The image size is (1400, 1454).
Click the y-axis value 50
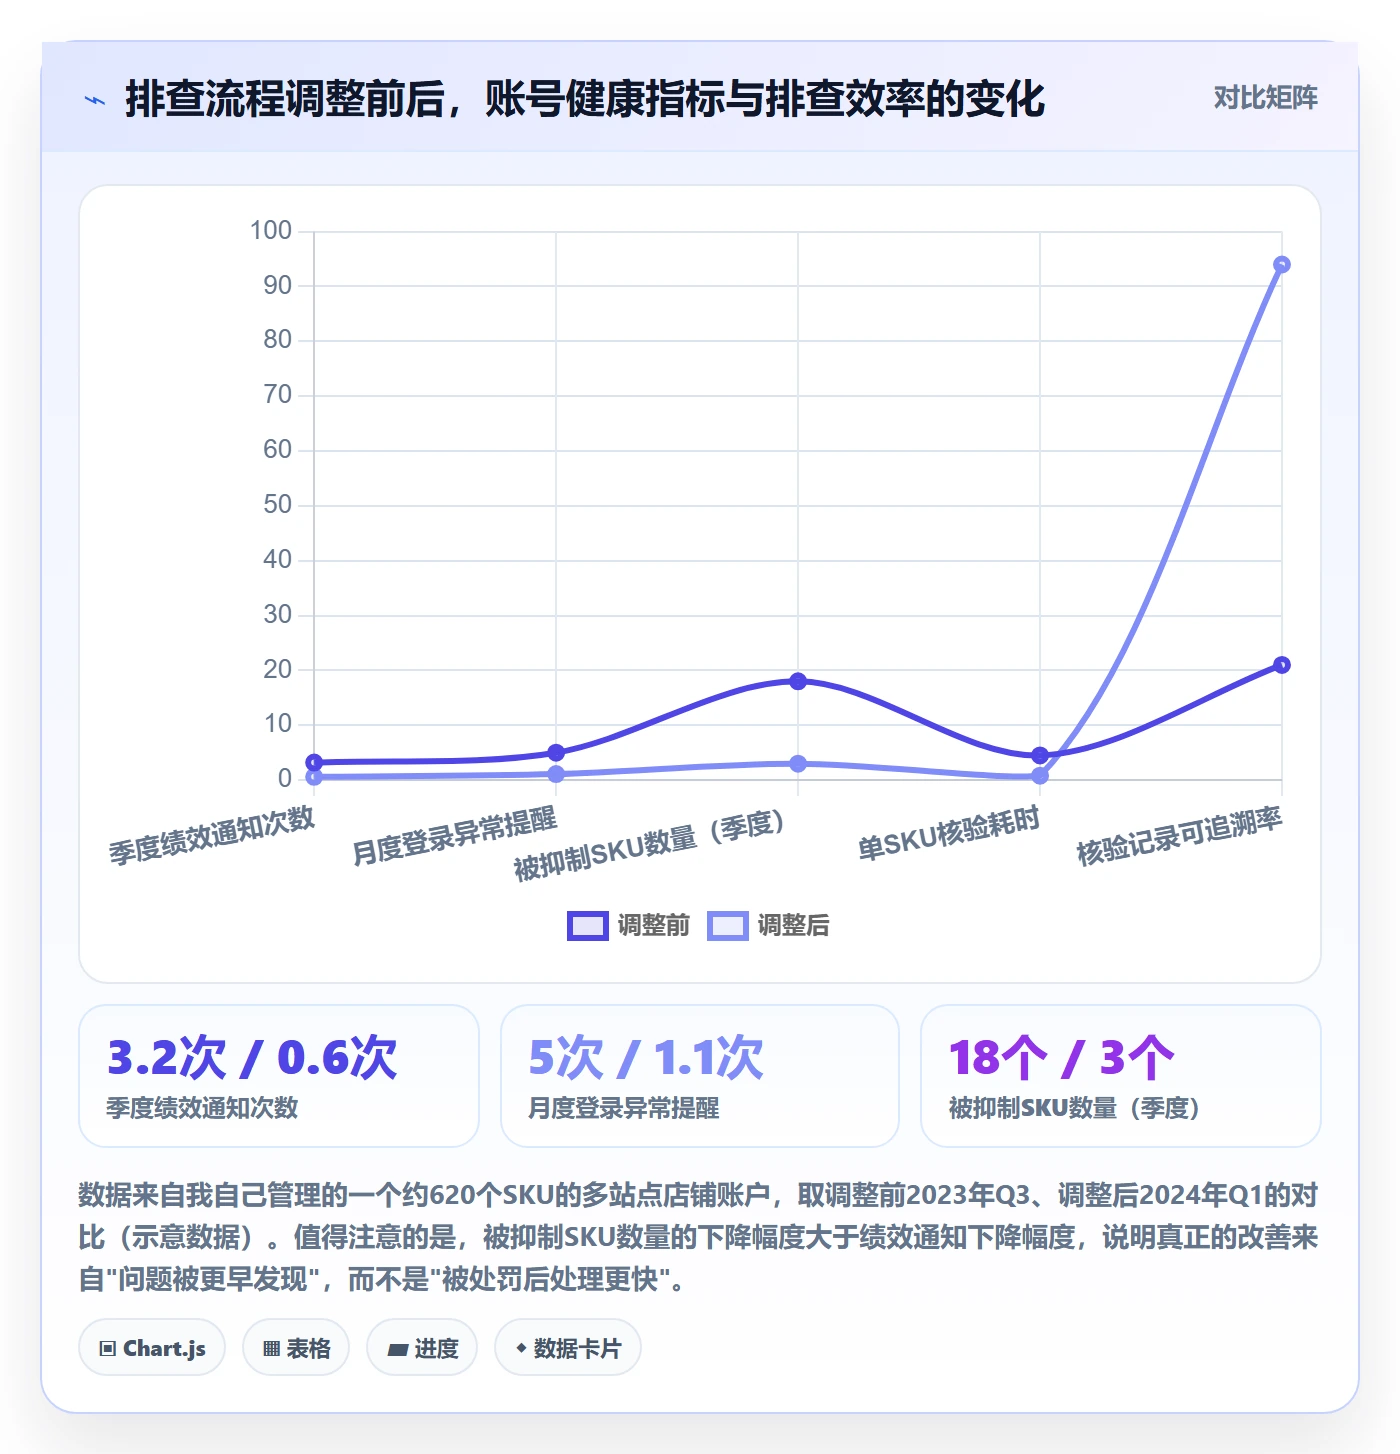pos(278,505)
